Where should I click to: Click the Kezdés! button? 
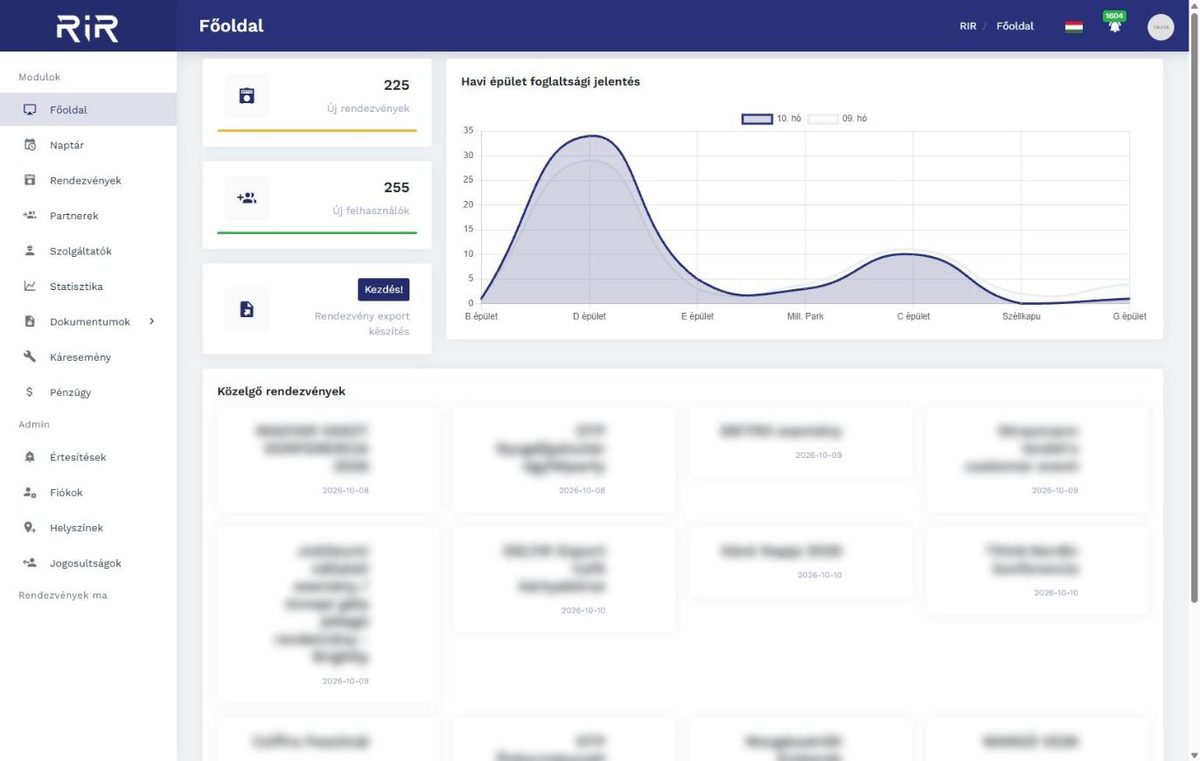click(x=384, y=289)
